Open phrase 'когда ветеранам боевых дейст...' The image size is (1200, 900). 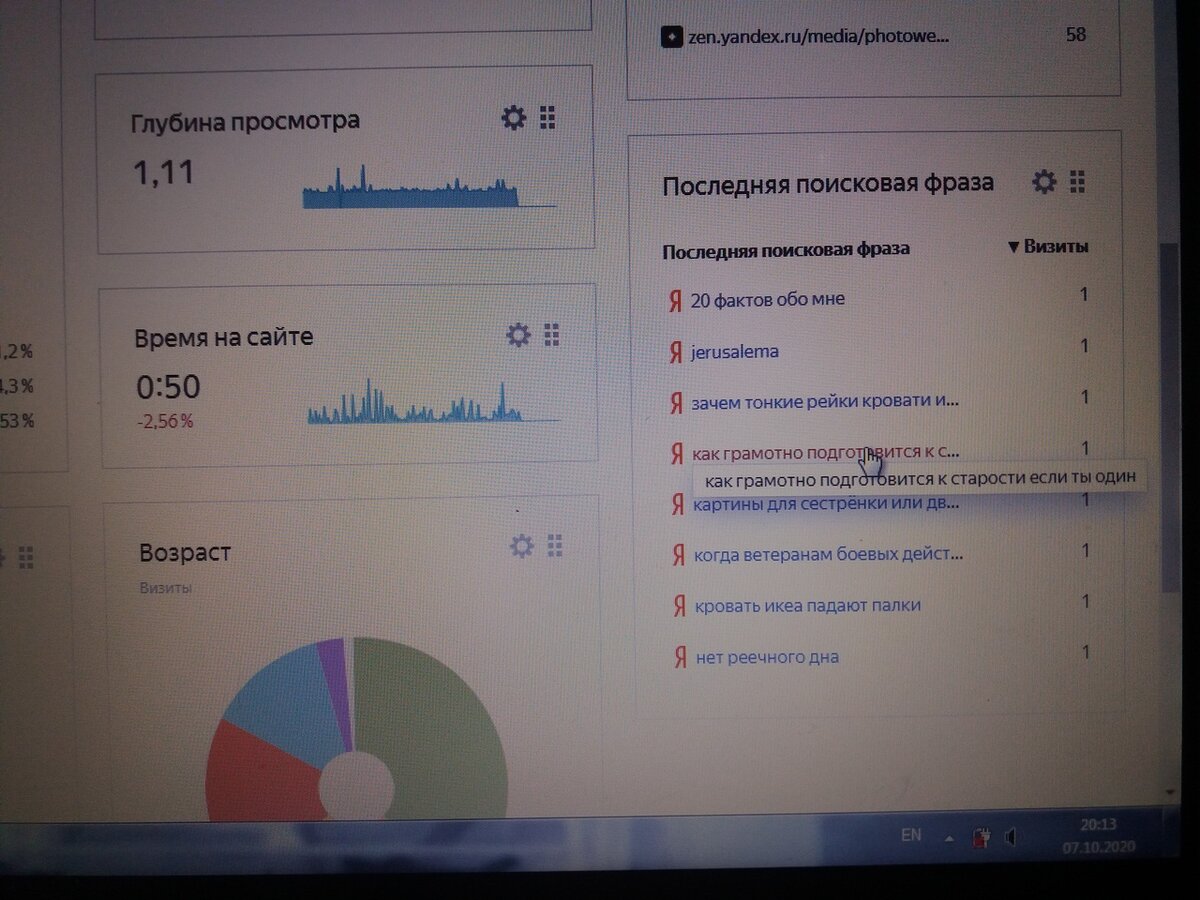pyautogui.click(x=829, y=553)
